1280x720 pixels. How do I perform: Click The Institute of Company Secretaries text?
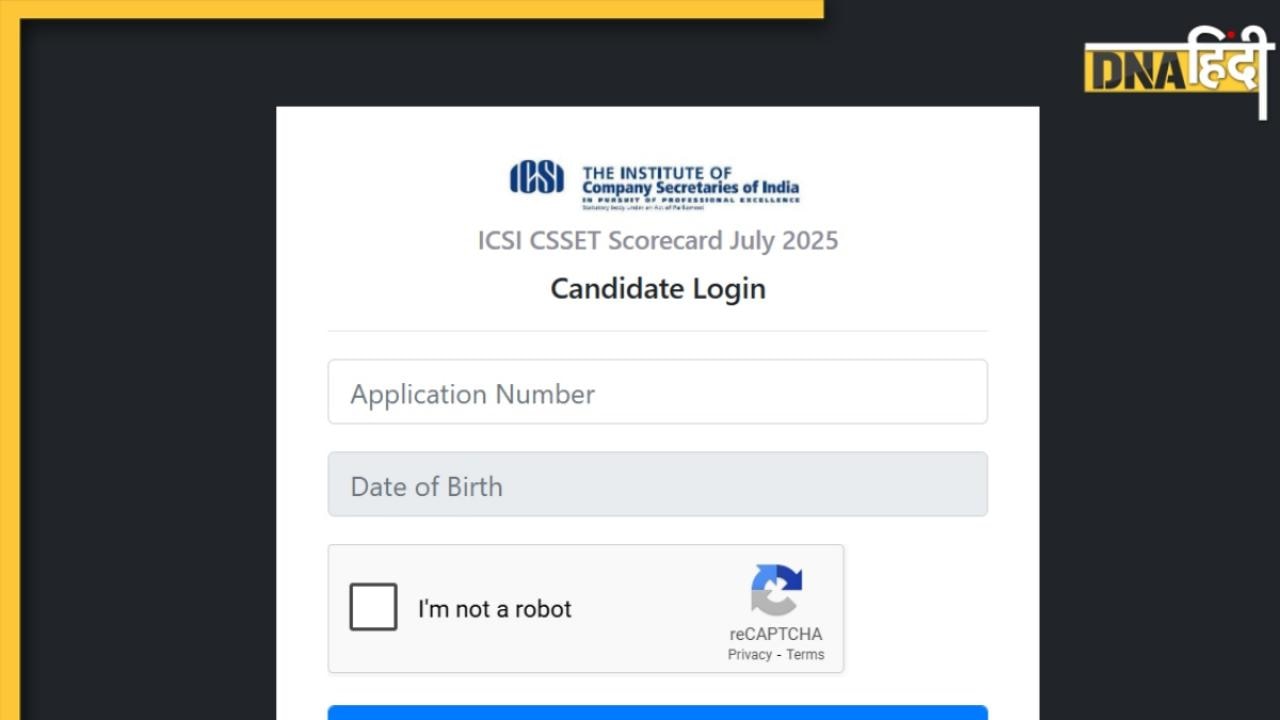(691, 181)
